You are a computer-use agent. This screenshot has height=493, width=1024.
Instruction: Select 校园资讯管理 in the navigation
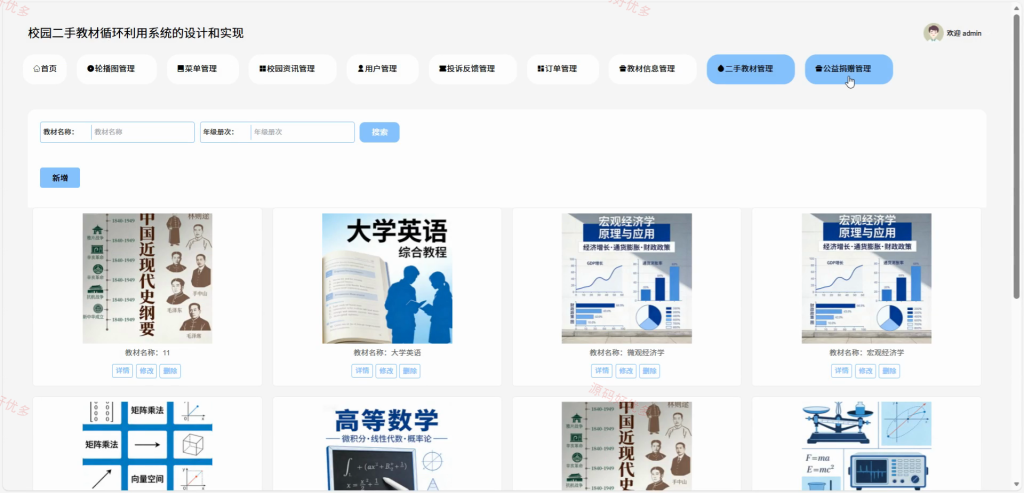293,69
